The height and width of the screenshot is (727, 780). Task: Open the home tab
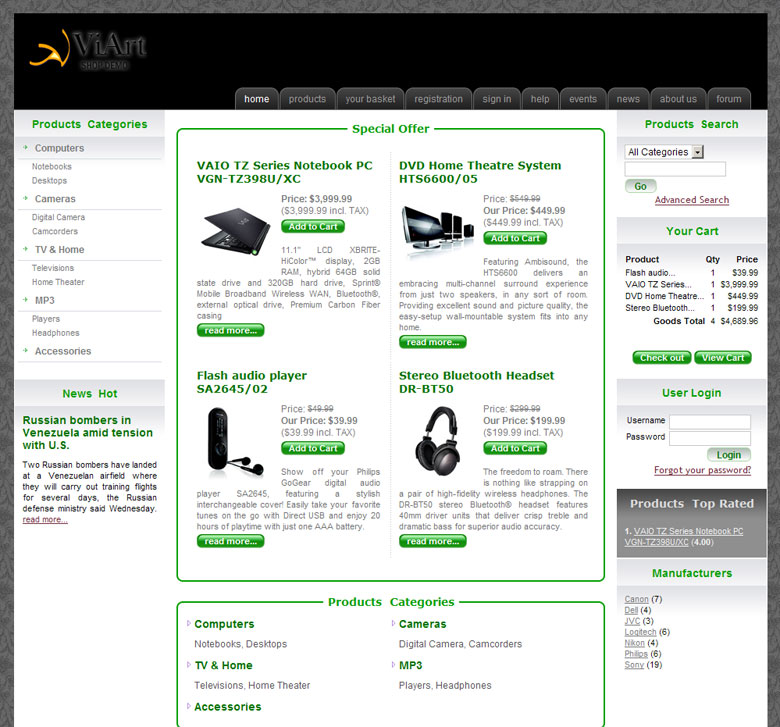click(x=257, y=99)
